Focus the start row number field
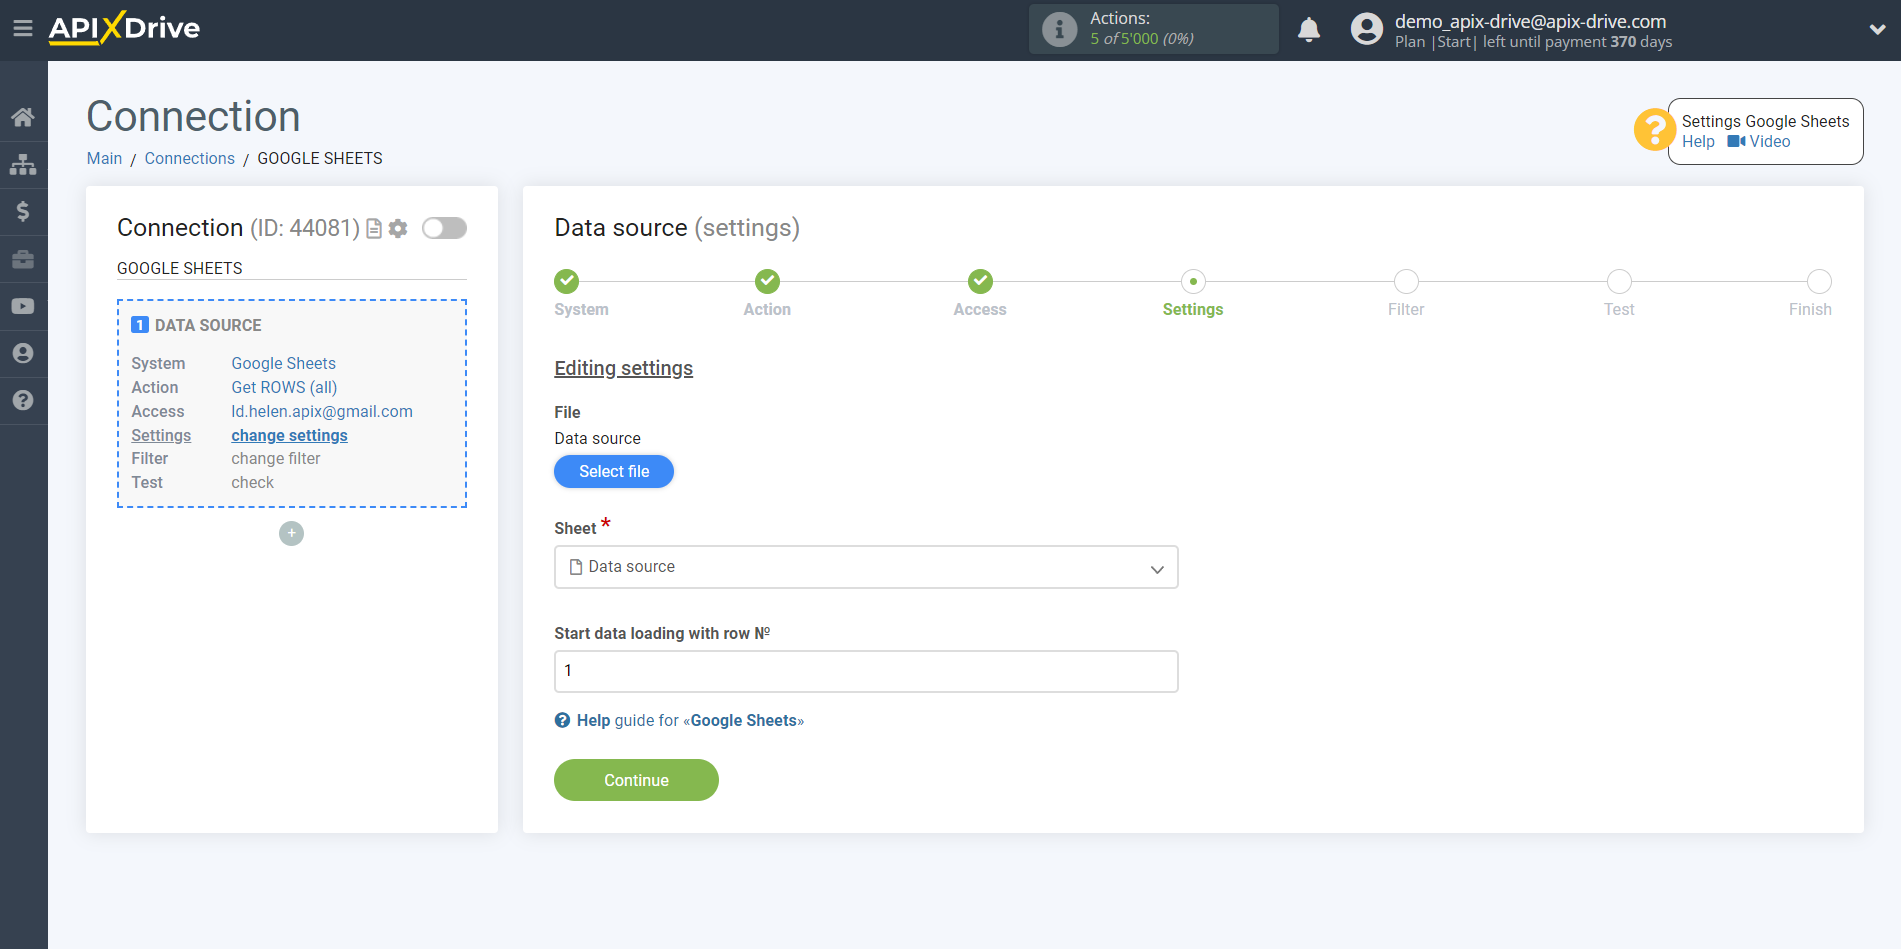The image size is (1901, 949). pyautogui.click(x=866, y=671)
